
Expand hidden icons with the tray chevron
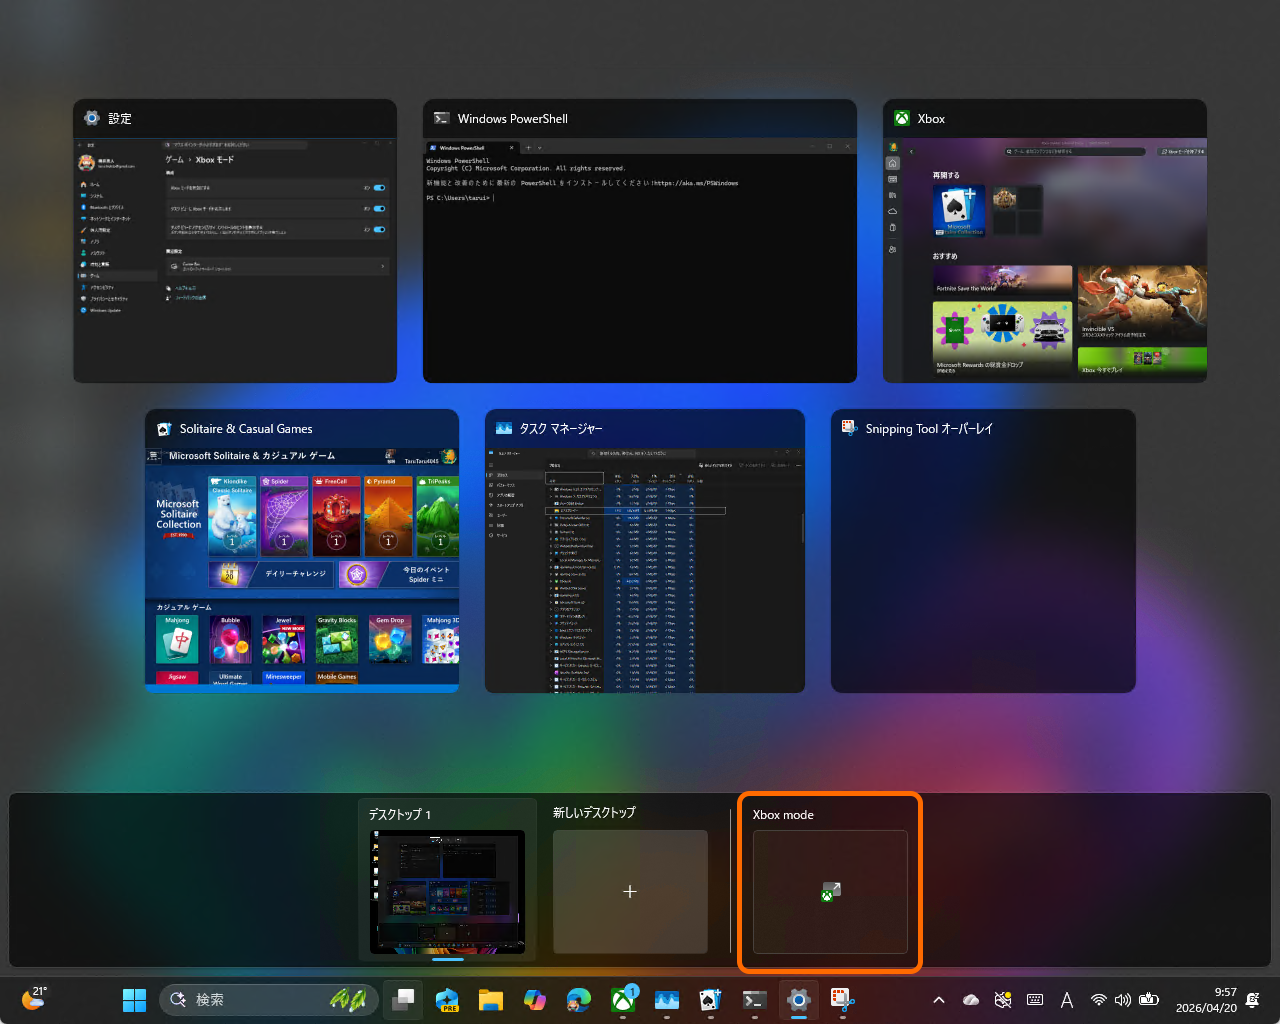938,998
